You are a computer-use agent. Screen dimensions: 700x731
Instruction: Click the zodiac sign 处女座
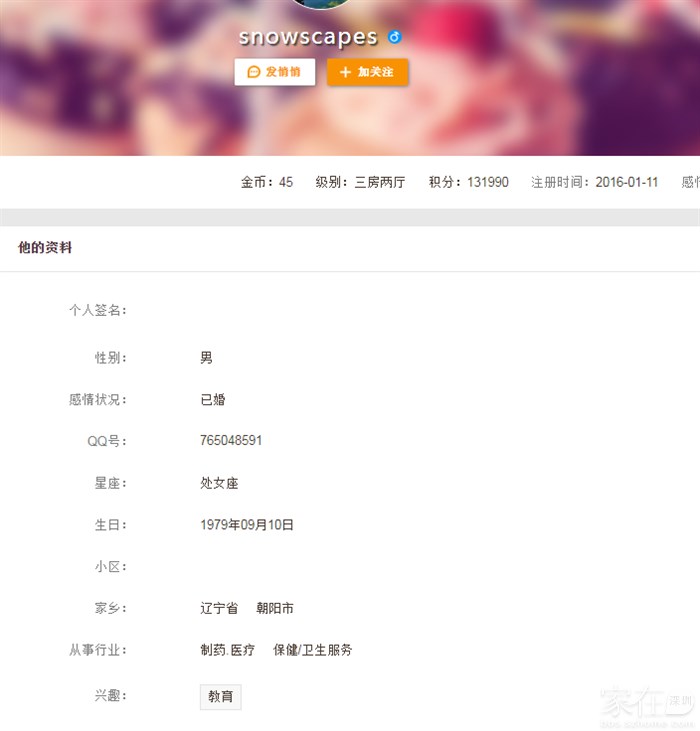pos(219,483)
